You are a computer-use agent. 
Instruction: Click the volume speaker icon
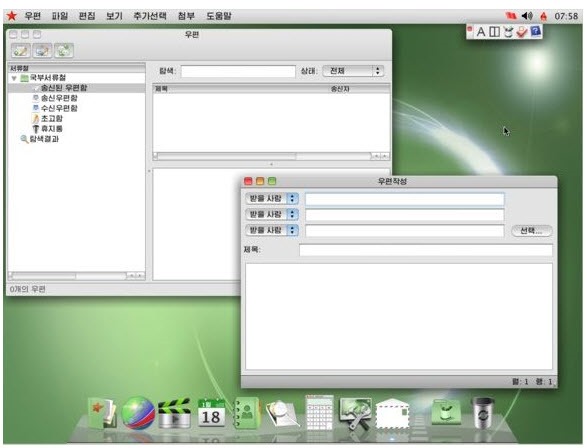click(x=527, y=16)
